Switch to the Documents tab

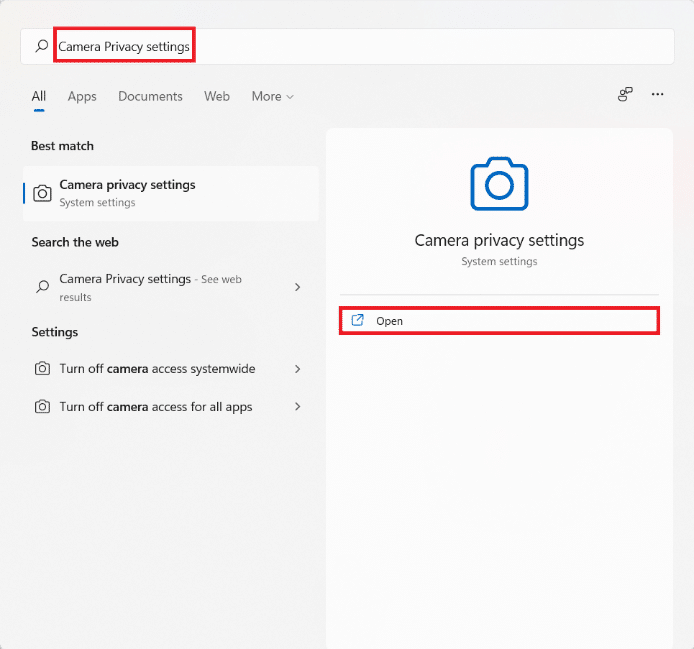150,96
